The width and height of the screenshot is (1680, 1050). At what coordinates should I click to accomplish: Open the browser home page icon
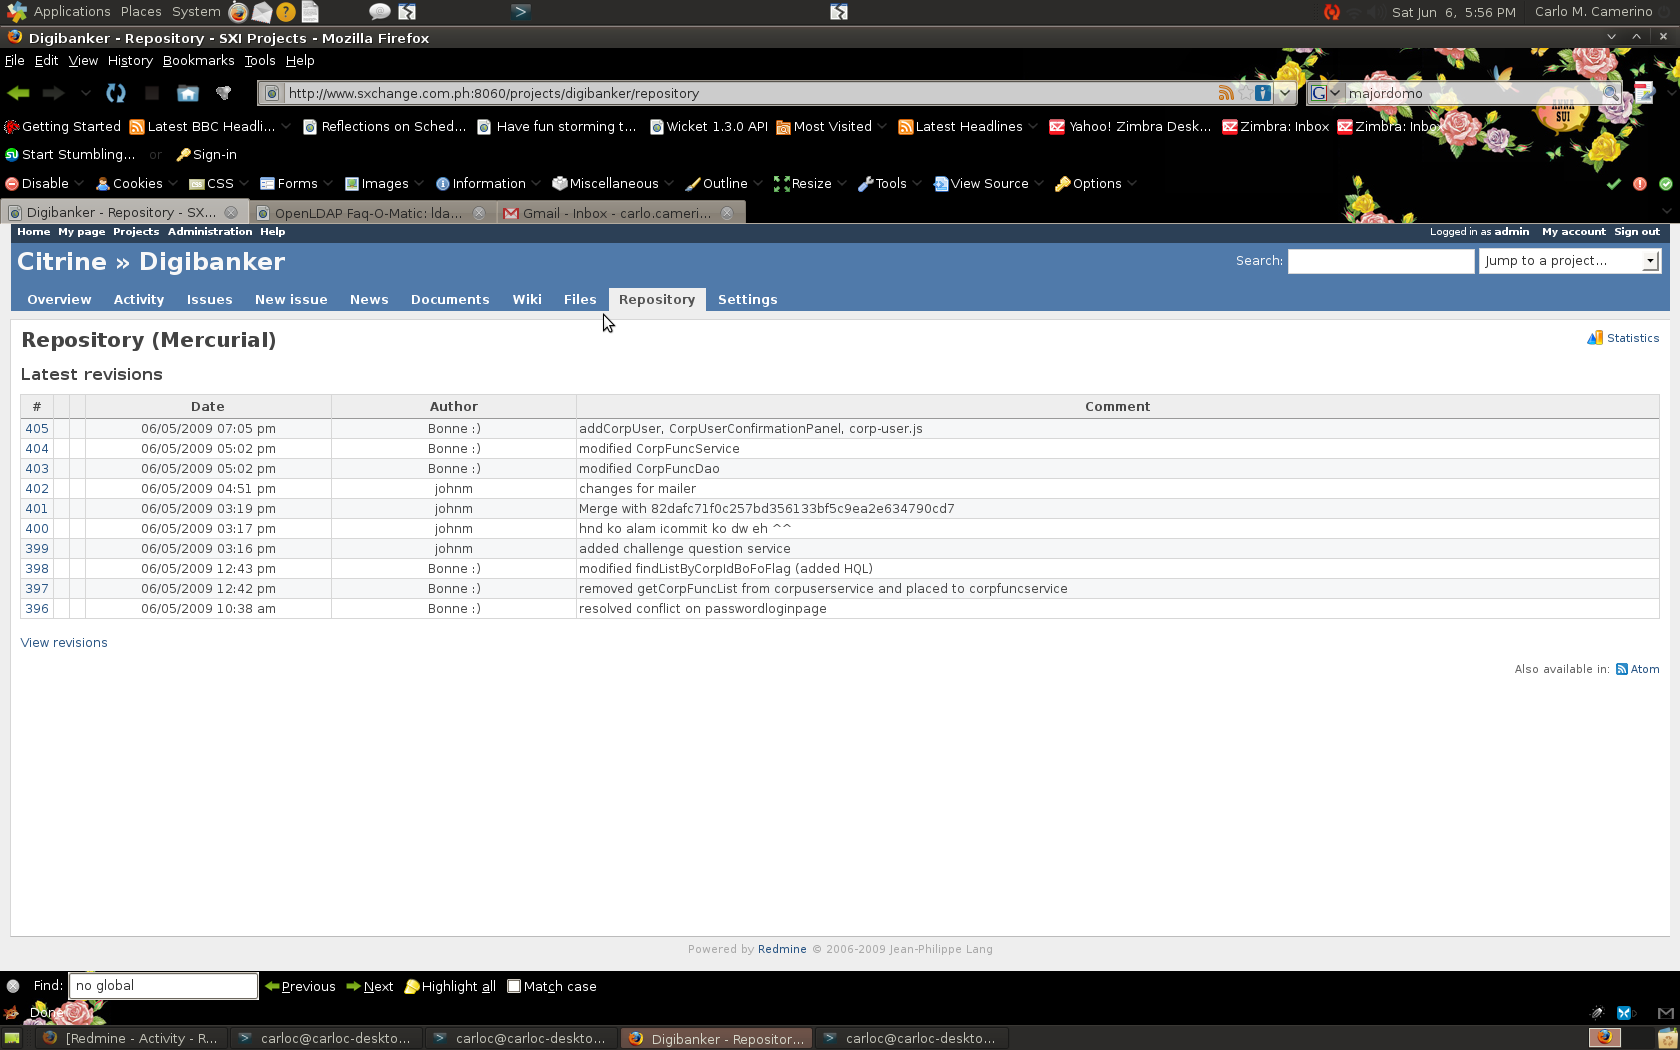click(x=187, y=93)
